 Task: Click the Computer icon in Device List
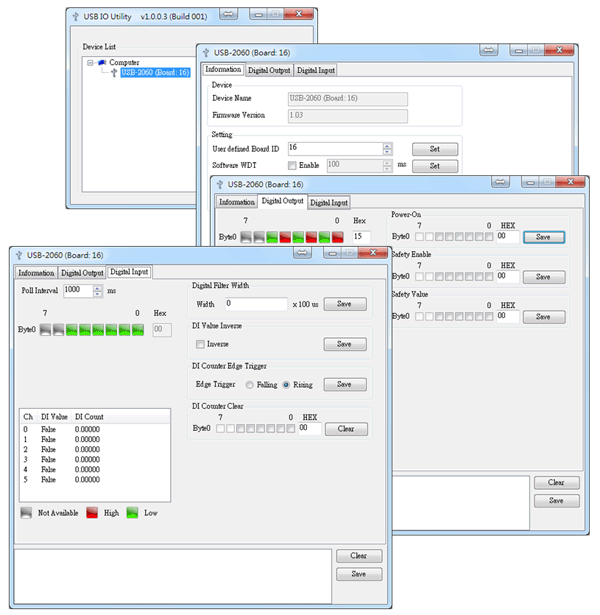[x=102, y=62]
